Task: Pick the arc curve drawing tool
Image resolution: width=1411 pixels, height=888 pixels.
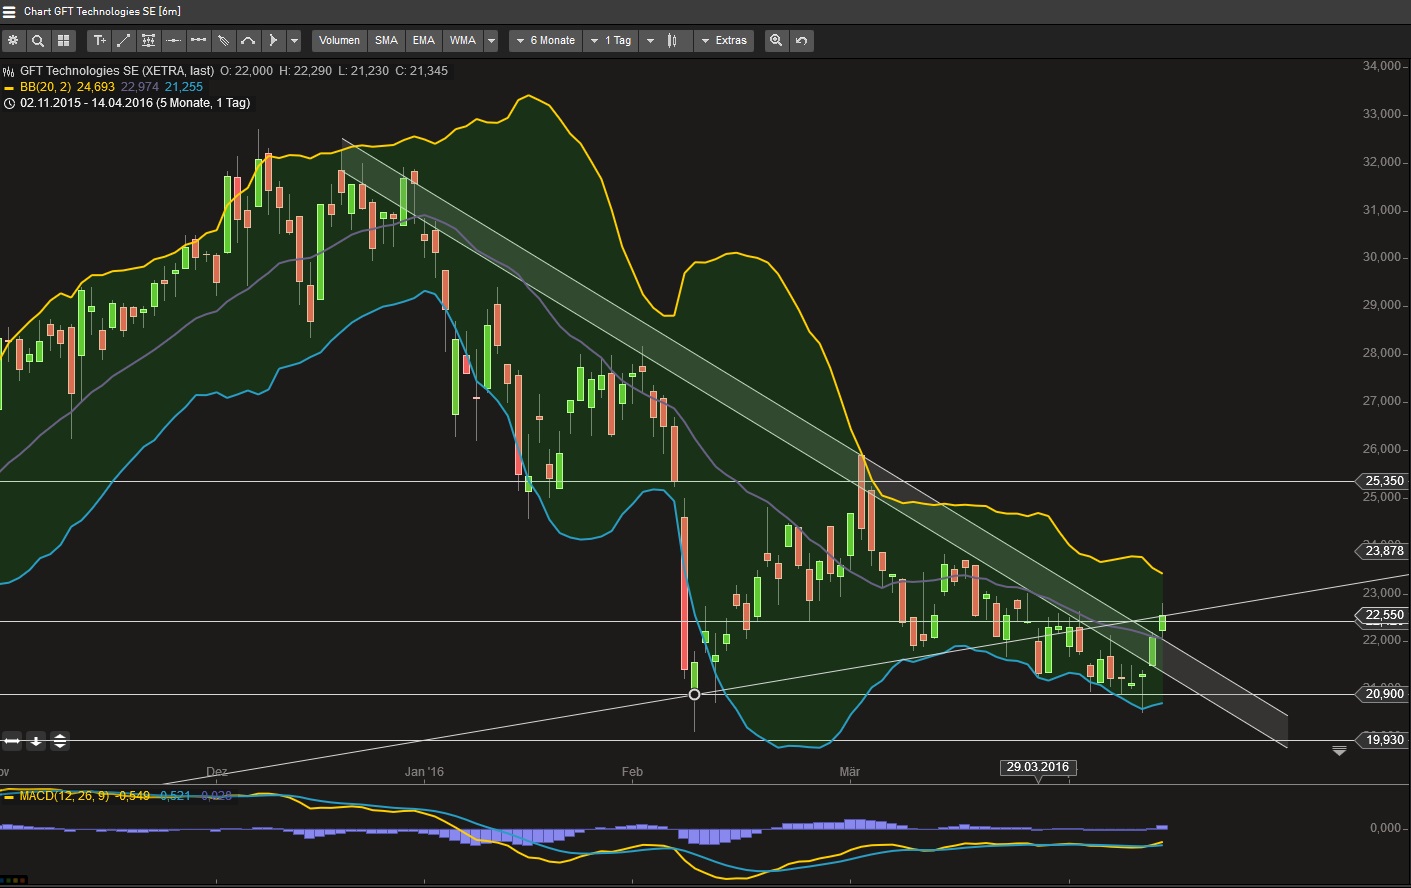Action: tap(248, 41)
